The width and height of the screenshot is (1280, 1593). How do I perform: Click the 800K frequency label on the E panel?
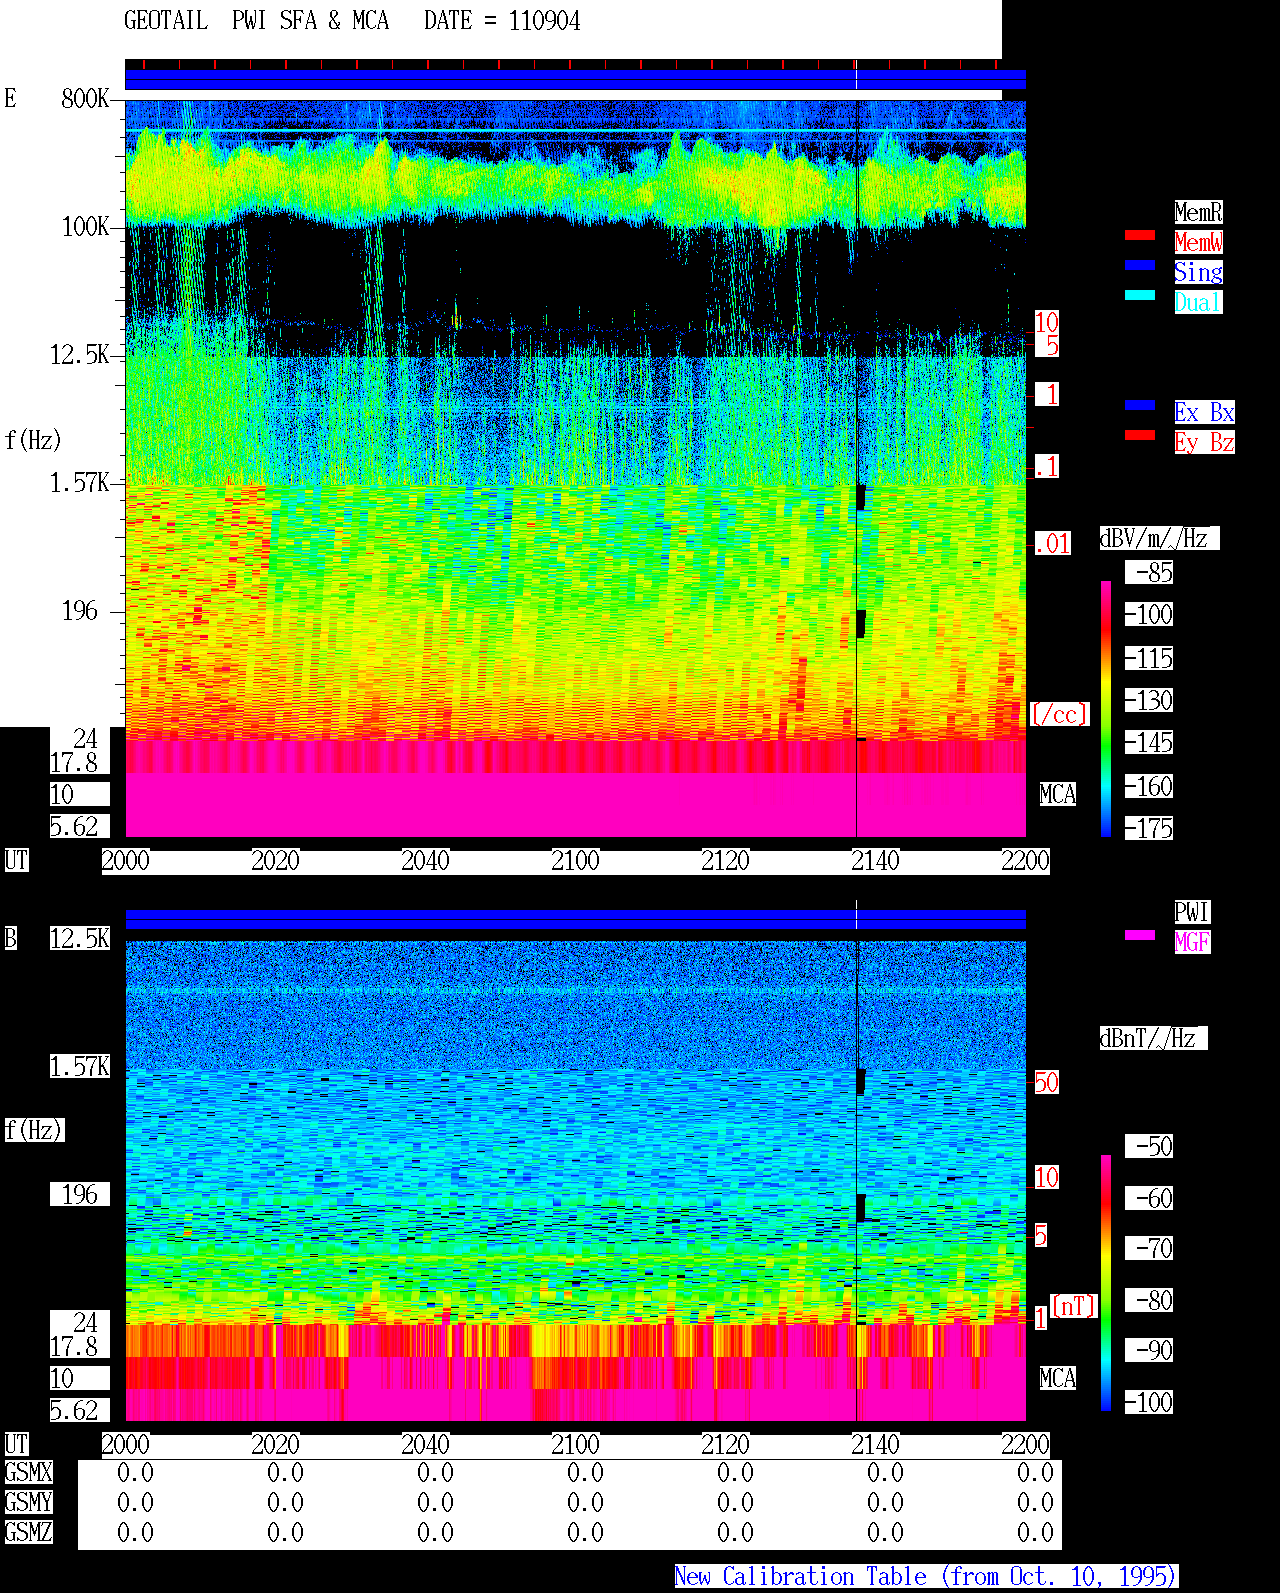point(85,99)
